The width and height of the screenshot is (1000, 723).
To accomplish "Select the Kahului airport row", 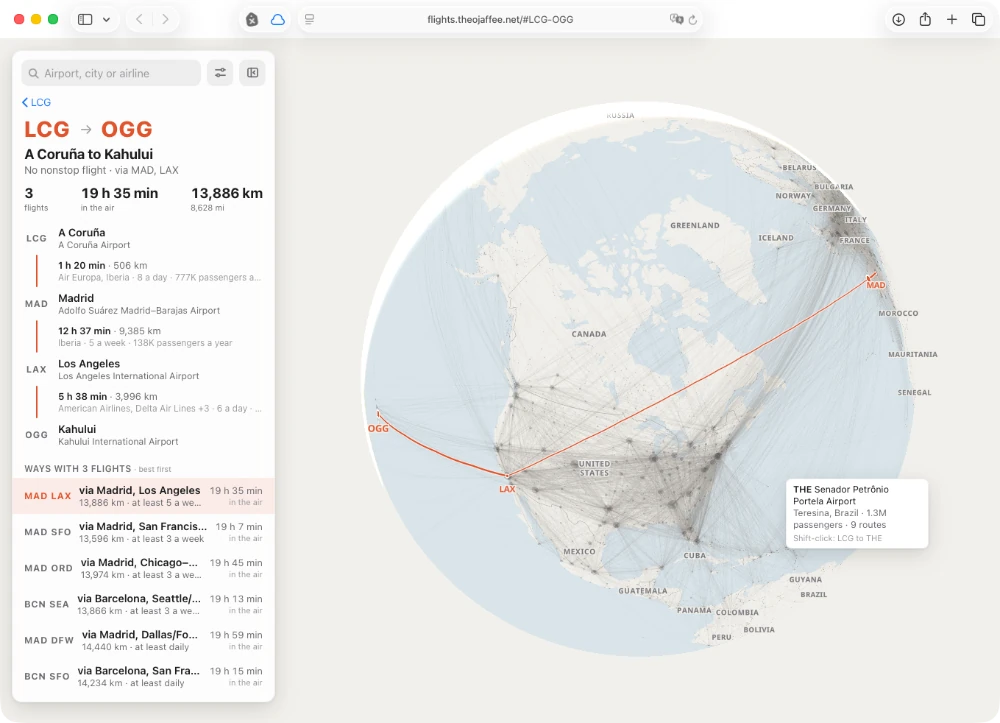I will coord(143,435).
